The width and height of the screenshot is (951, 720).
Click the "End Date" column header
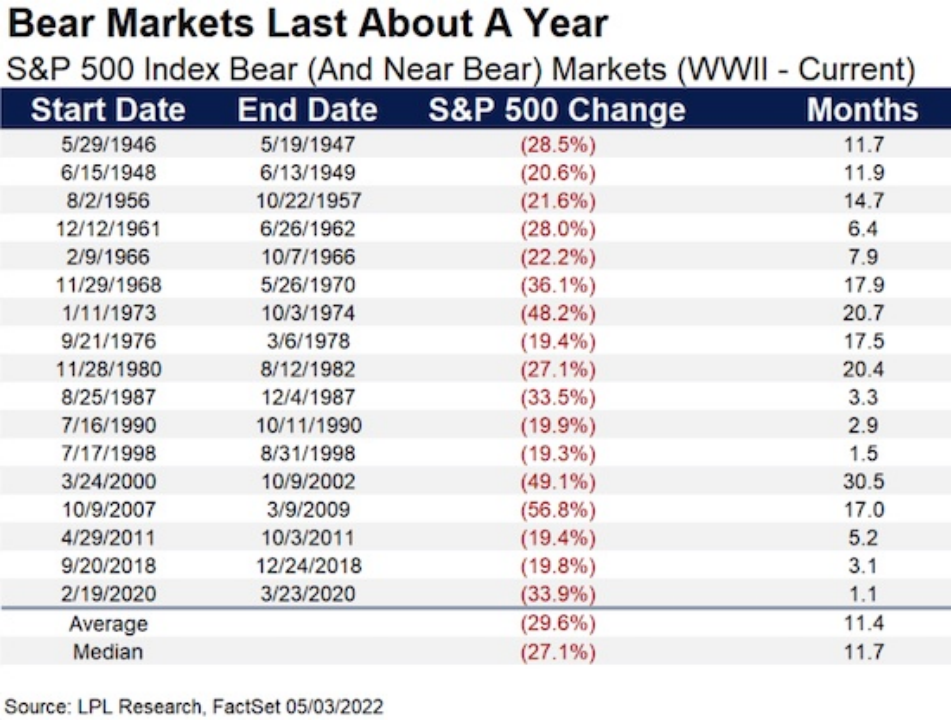tap(307, 109)
